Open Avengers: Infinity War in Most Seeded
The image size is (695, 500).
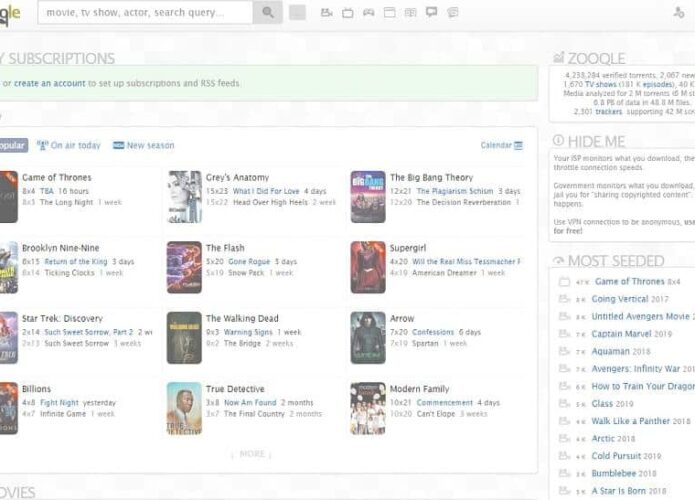pyautogui.click(x=636, y=369)
